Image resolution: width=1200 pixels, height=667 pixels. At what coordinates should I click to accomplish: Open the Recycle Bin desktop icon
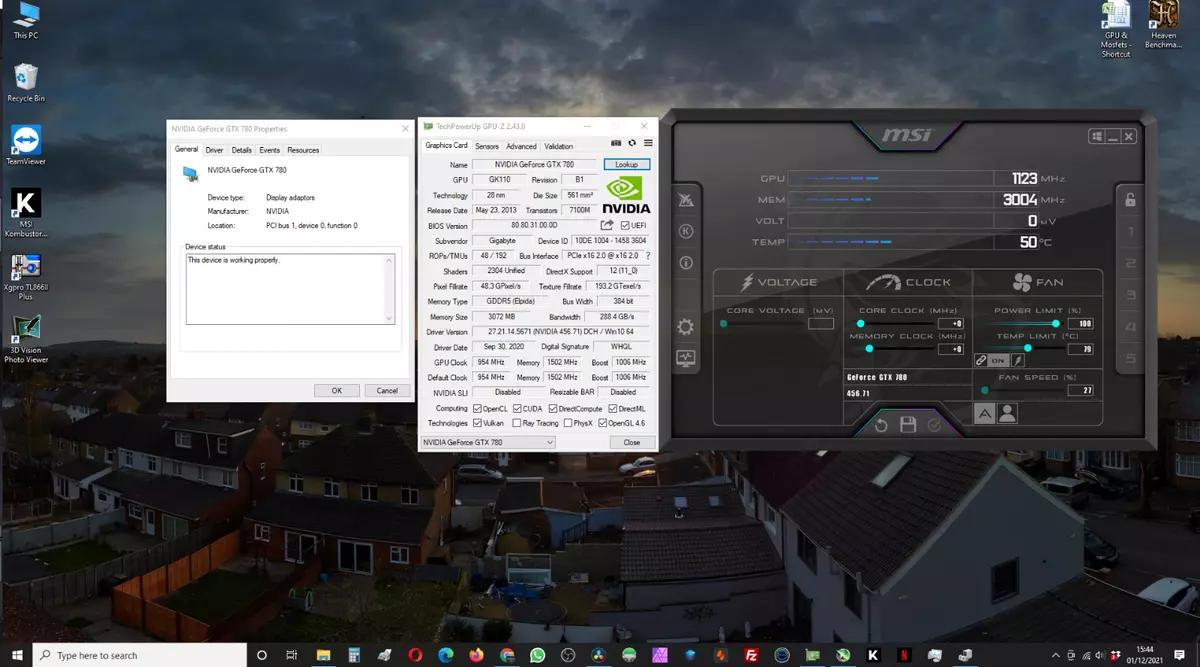coord(26,83)
